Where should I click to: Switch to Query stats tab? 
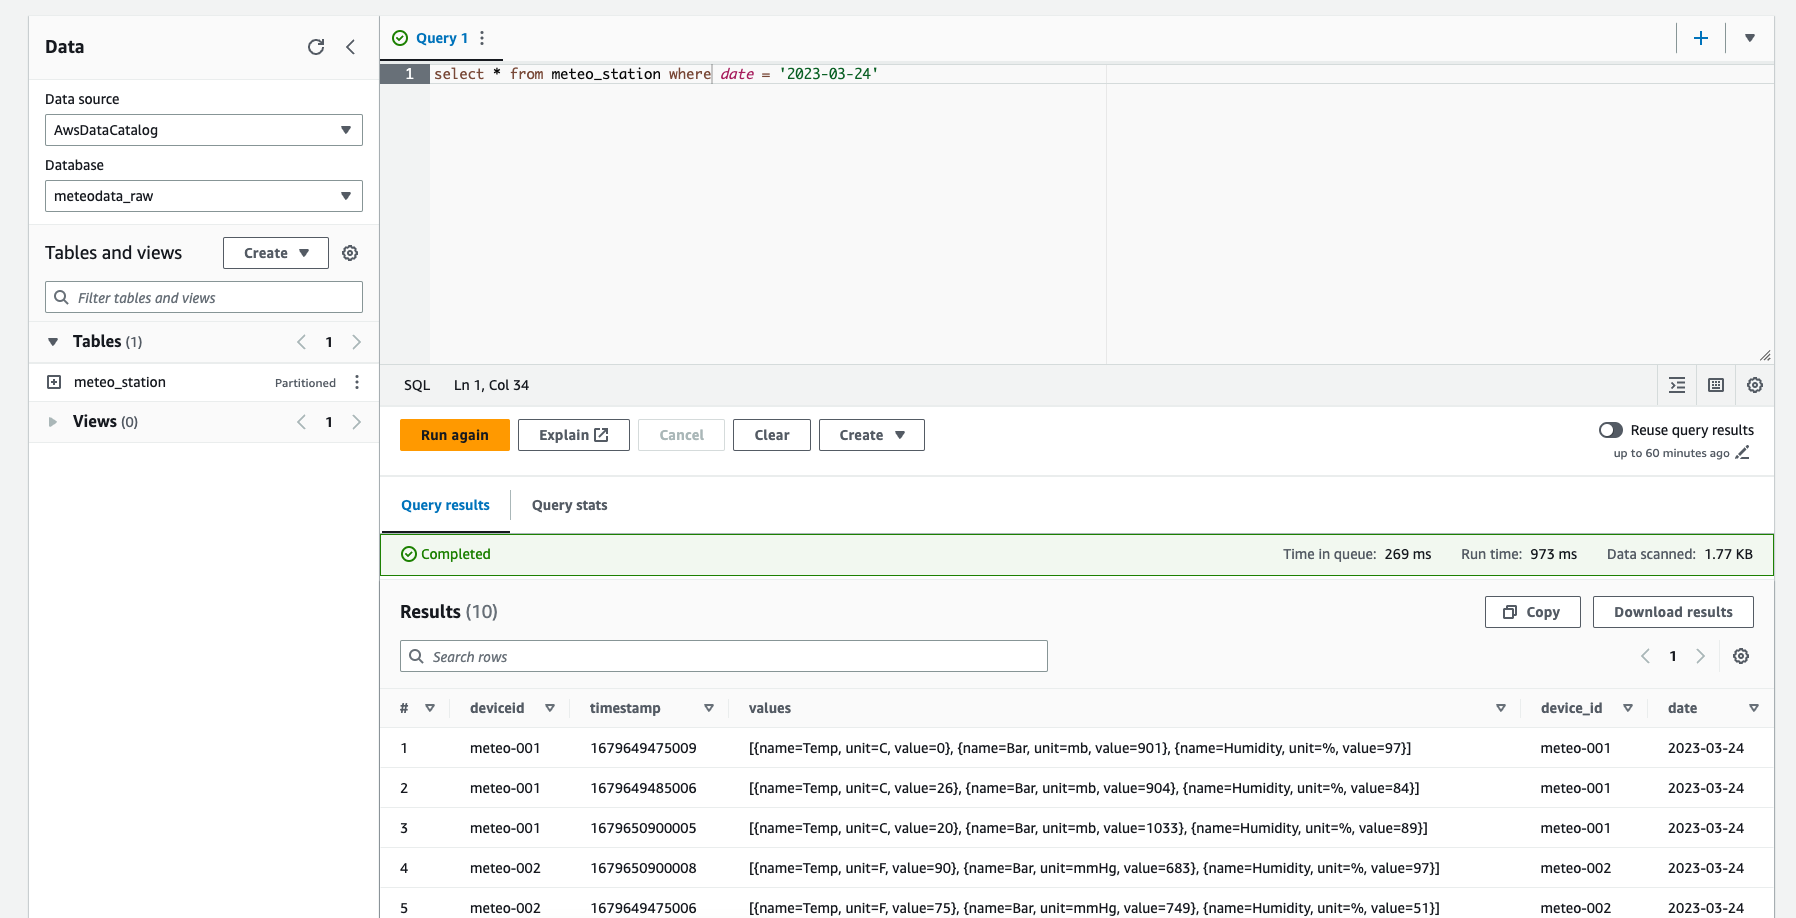click(569, 505)
